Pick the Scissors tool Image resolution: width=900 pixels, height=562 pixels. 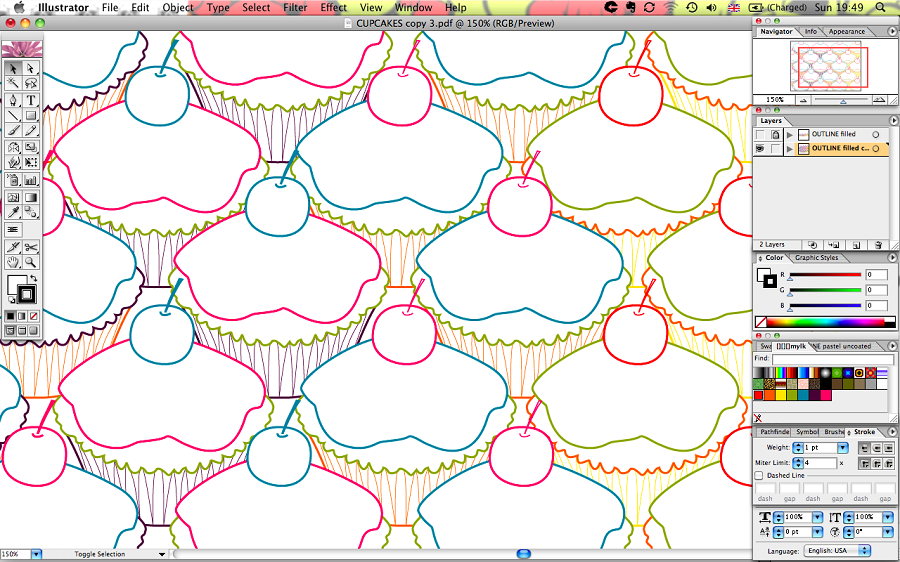(x=31, y=247)
